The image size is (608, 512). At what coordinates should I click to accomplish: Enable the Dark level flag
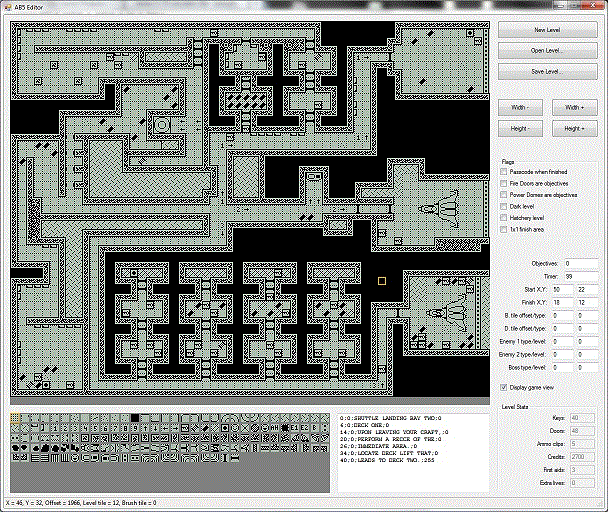pyautogui.click(x=504, y=206)
